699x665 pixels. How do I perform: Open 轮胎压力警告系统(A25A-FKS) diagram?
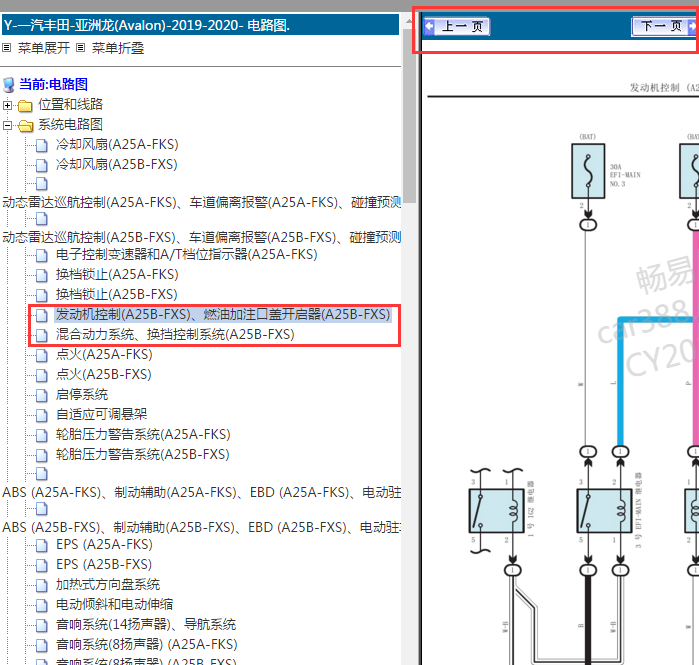click(144, 435)
